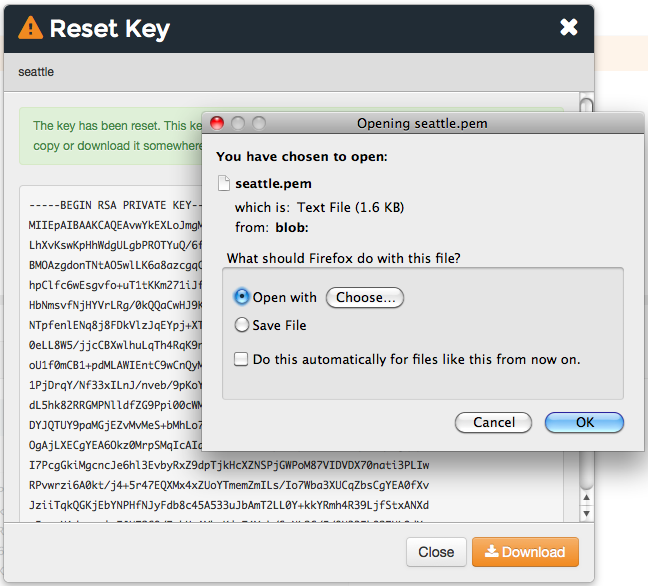The height and width of the screenshot is (586, 648).
Task: Click the seattle.pem file icon
Action: 224,184
